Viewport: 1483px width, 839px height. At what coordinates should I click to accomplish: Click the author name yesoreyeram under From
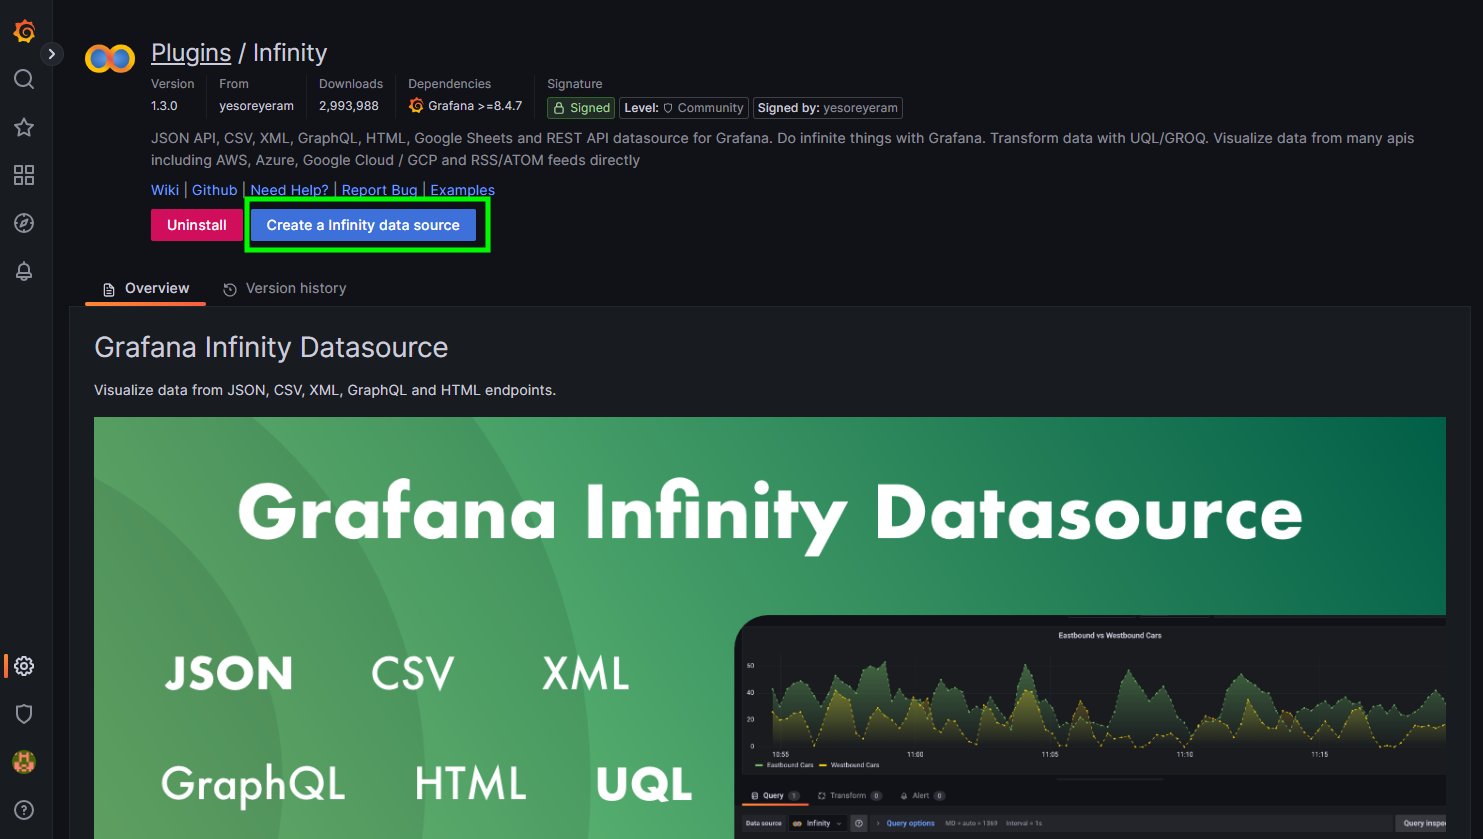tap(257, 106)
